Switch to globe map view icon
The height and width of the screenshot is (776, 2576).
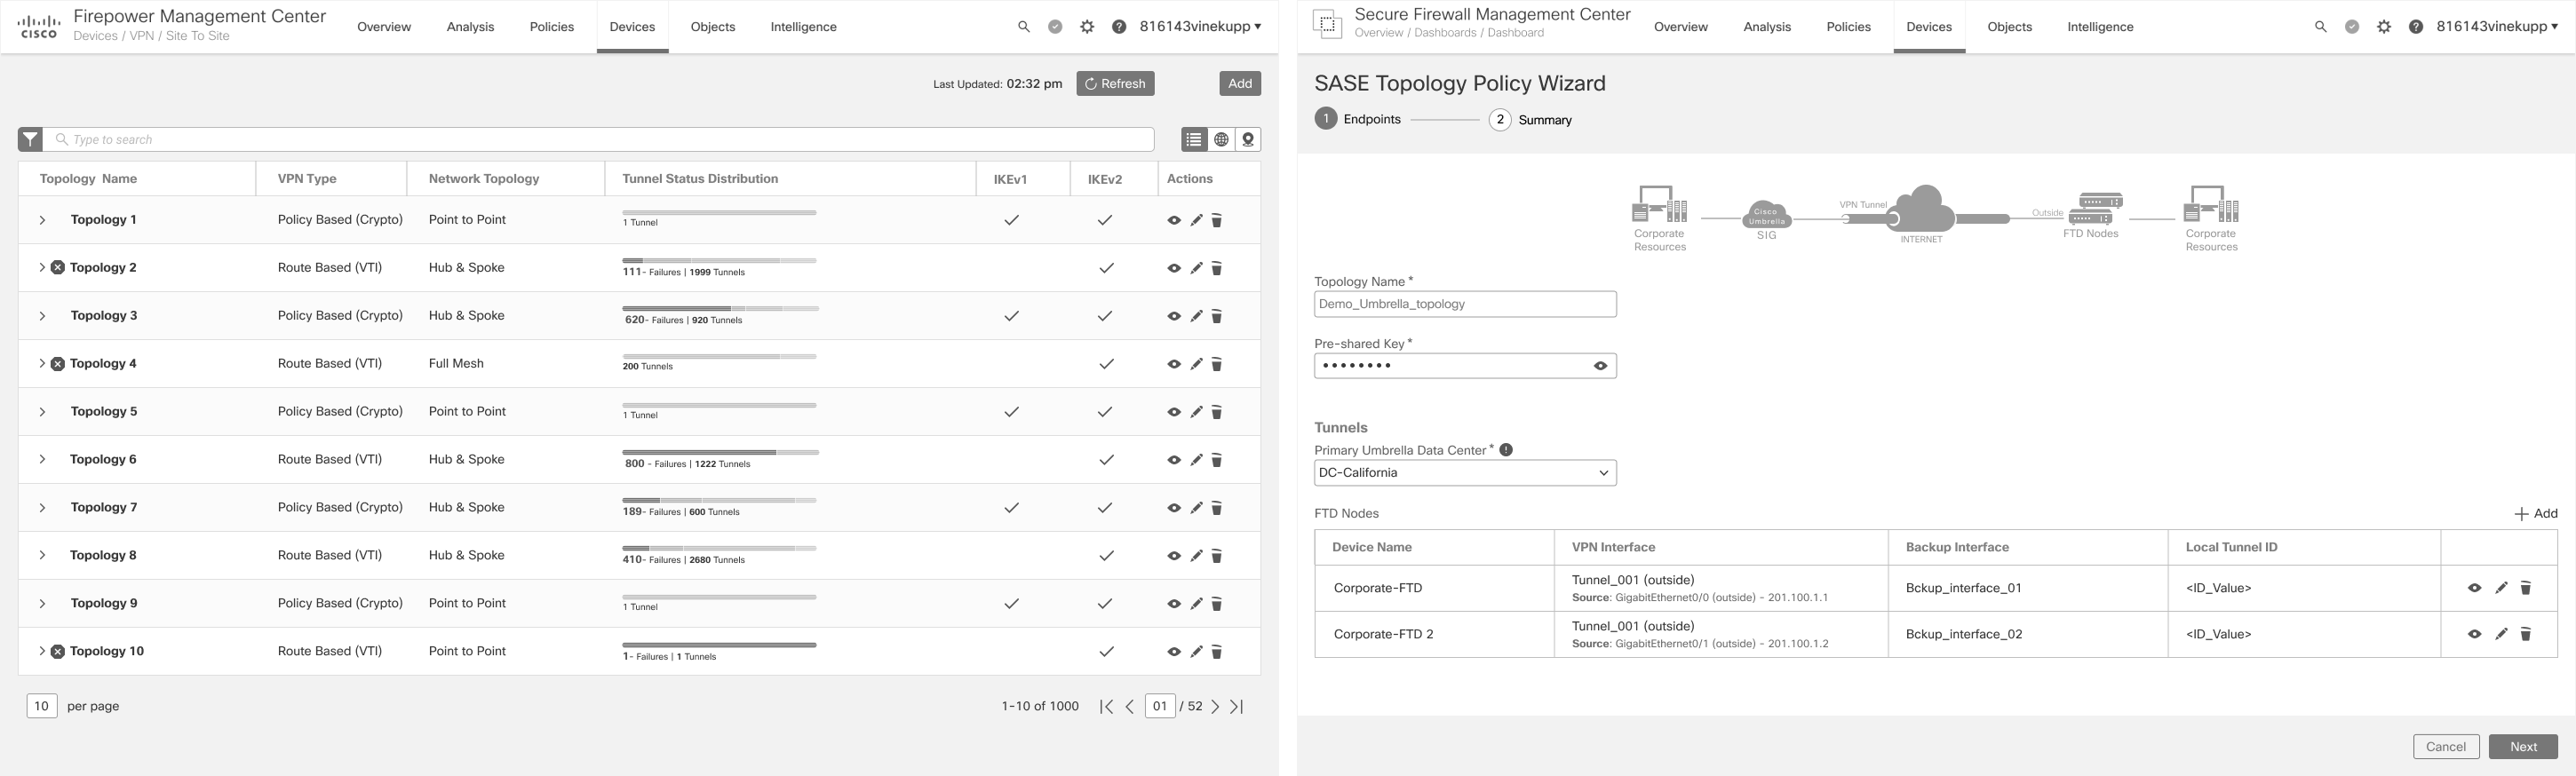tap(1221, 139)
